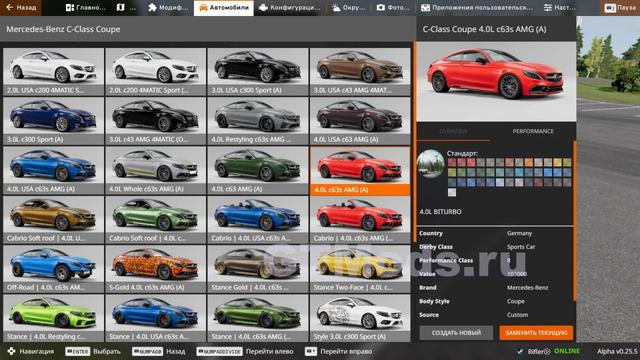This screenshot has width=640, height=360.
Task: Click the Пауза button
Action: click(x=620, y=7)
